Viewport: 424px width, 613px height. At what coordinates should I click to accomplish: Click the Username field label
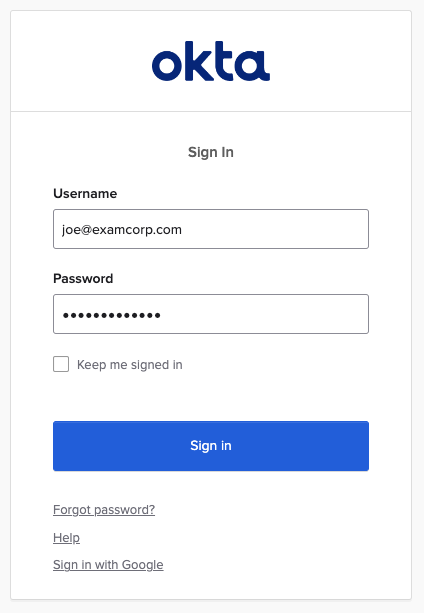tap(85, 194)
